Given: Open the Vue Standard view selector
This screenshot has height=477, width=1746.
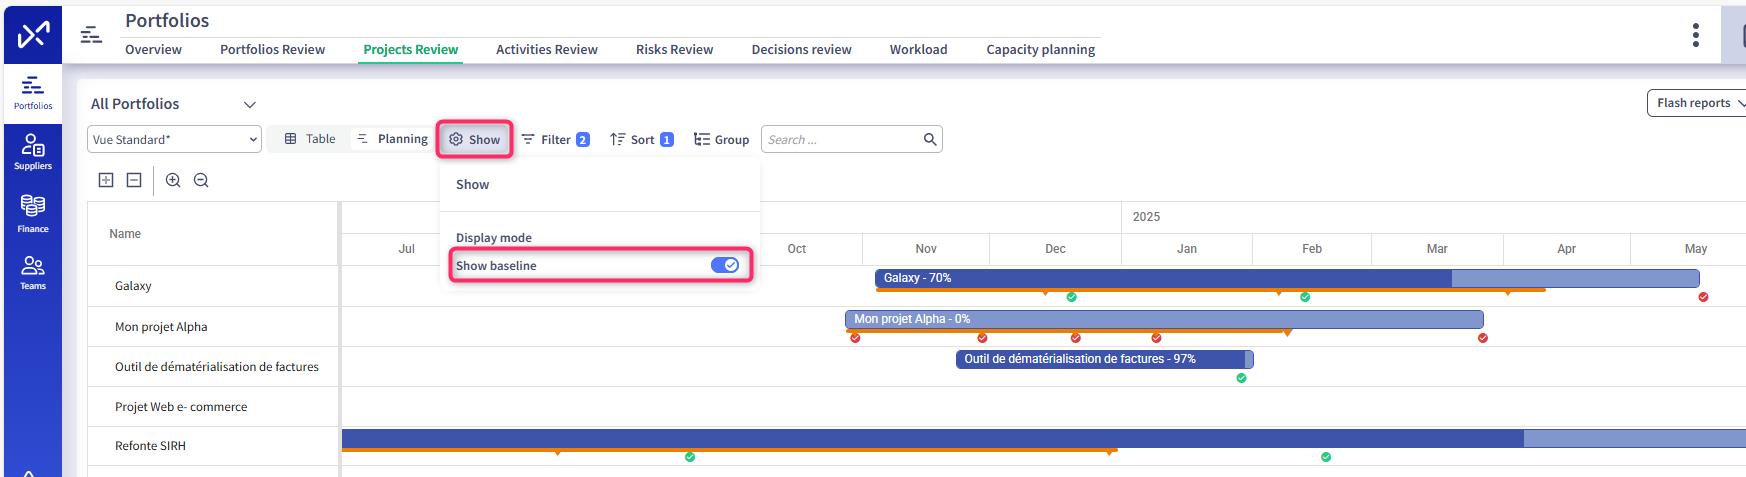Looking at the screenshot, I should [174, 139].
